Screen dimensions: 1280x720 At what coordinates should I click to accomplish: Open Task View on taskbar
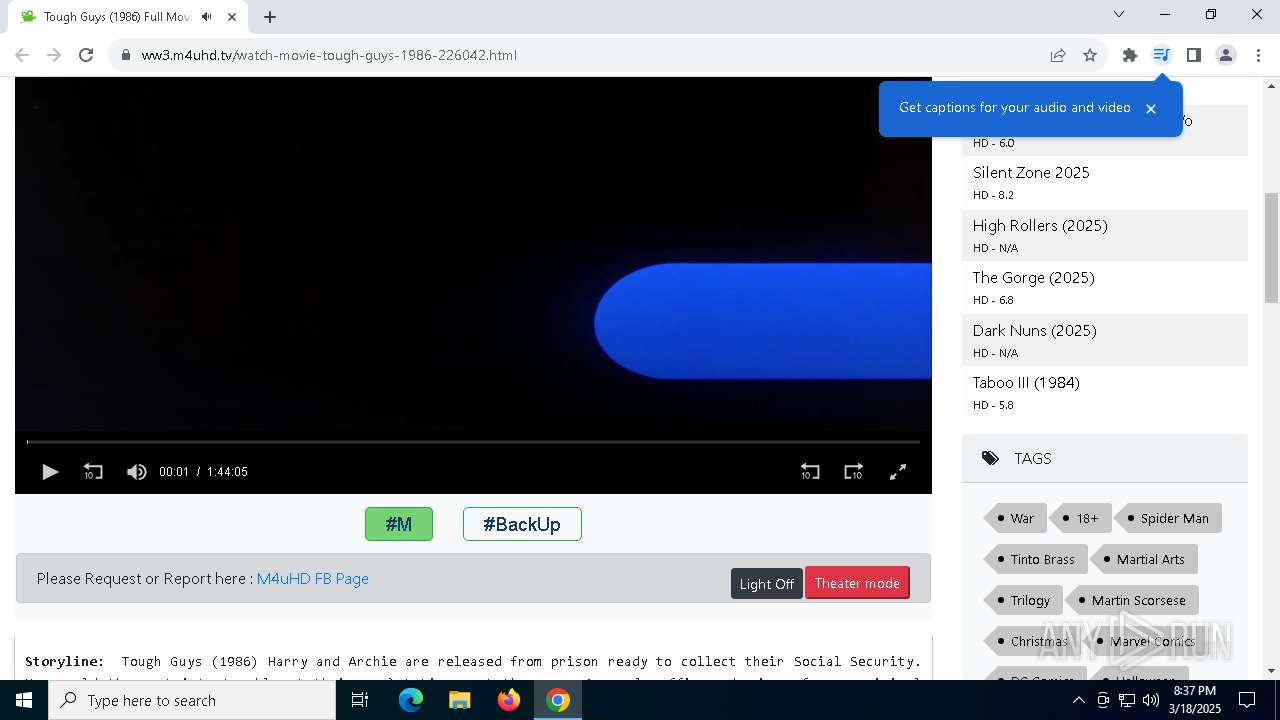pyautogui.click(x=361, y=700)
